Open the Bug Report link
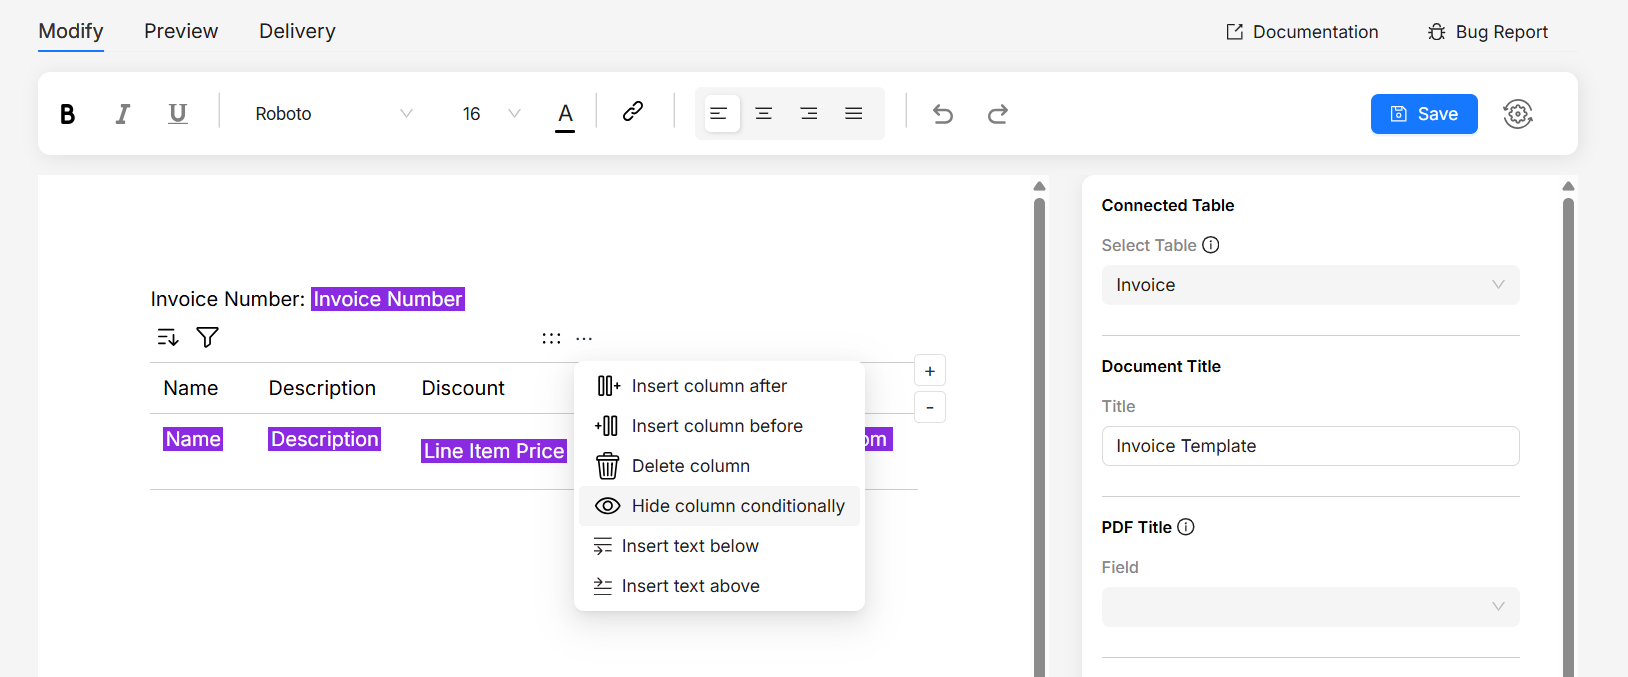 1488,32
